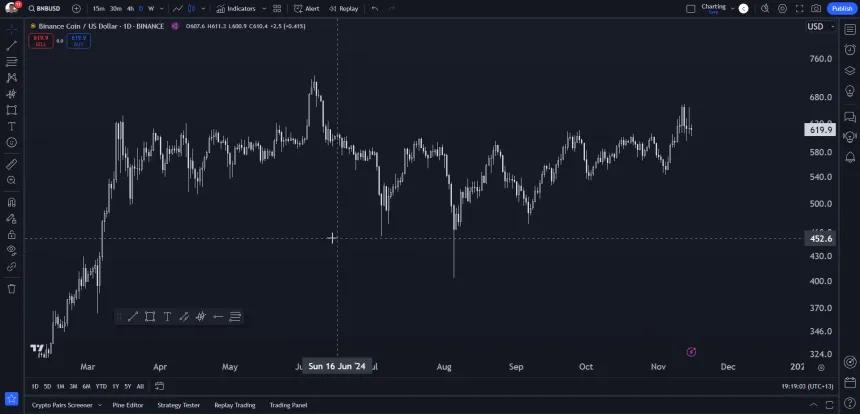Open the patterns tool in left toolbar
This screenshot has width=860, height=414.
point(12,78)
